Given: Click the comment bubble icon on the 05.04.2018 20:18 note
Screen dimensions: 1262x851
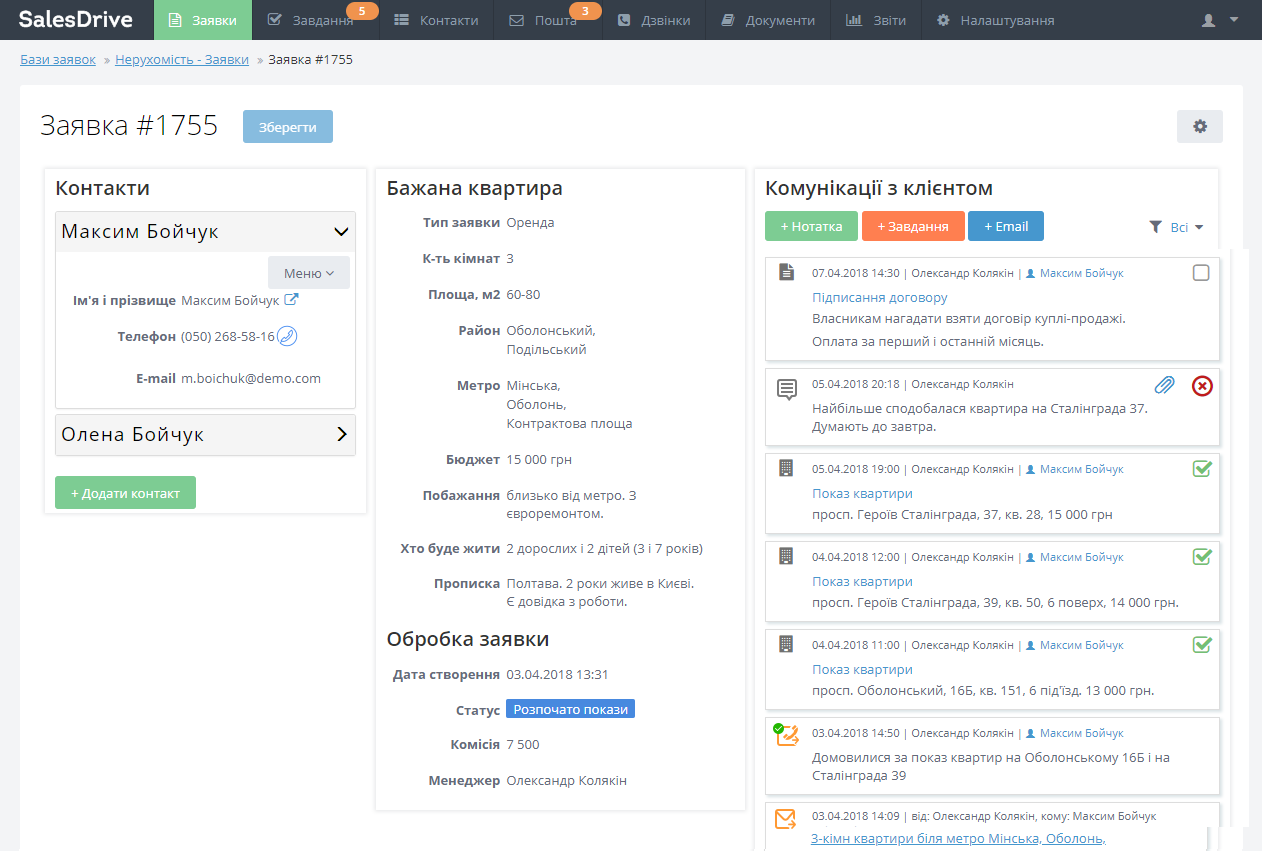Looking at the screenshot, I should (787, 389).
